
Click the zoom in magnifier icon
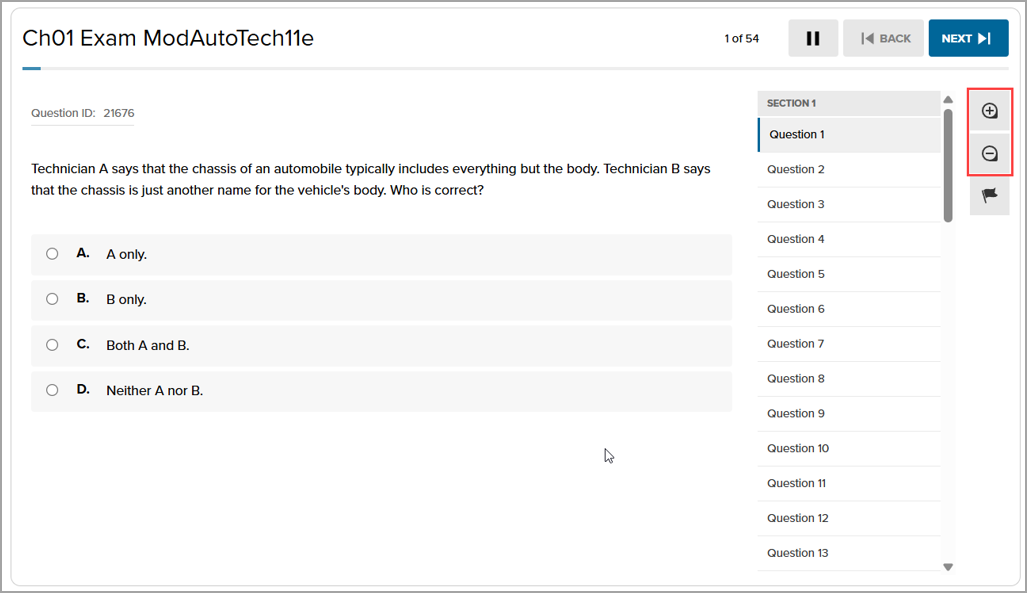pos(989,111)
